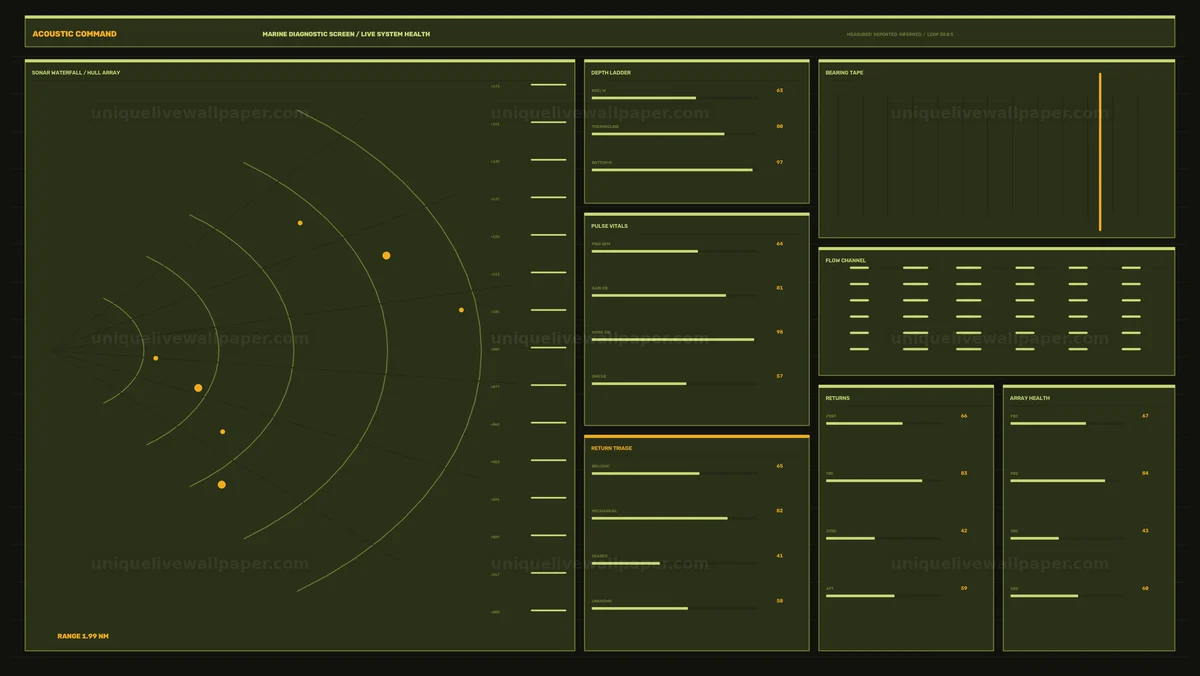
Task: Open the Depth Ladder panel title
Action: click(x=611, y=73)
